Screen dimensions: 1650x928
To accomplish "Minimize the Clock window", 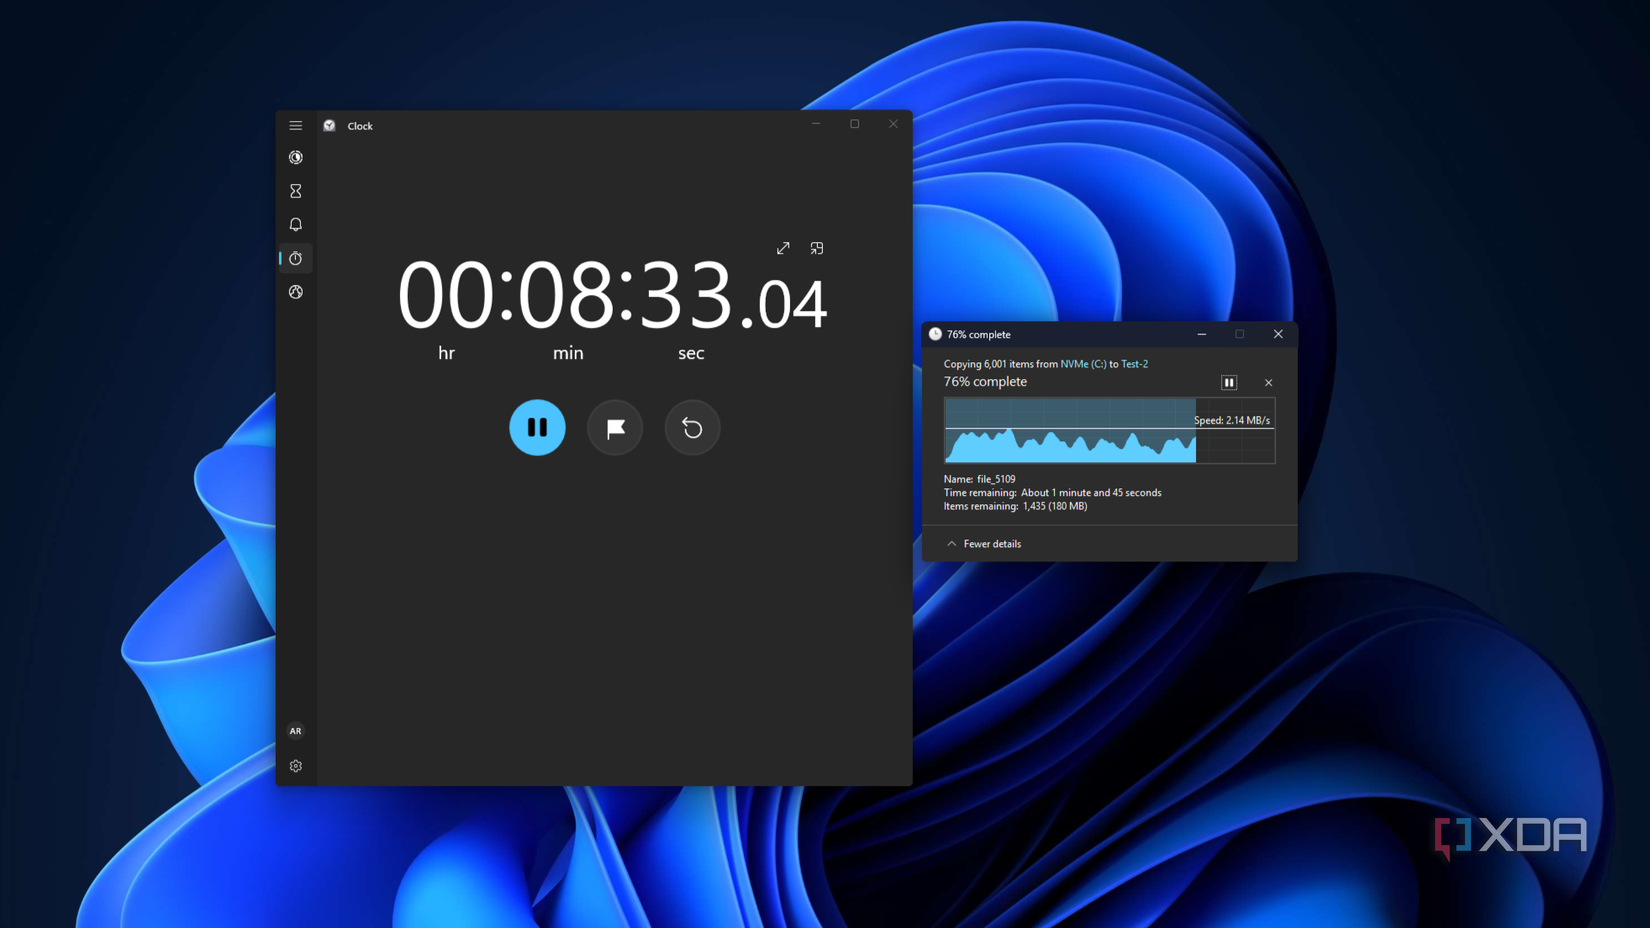I will click(816, 124).
